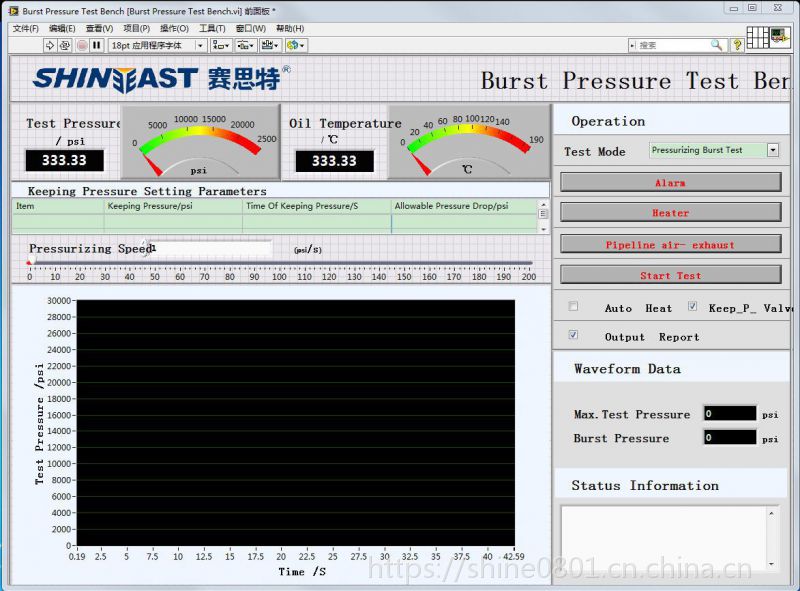Click the Test Pressure 333.33 readout
Image resolution: width=800 pixels, height=591 pixels.
pyautogui.click(x=65, y=160)
